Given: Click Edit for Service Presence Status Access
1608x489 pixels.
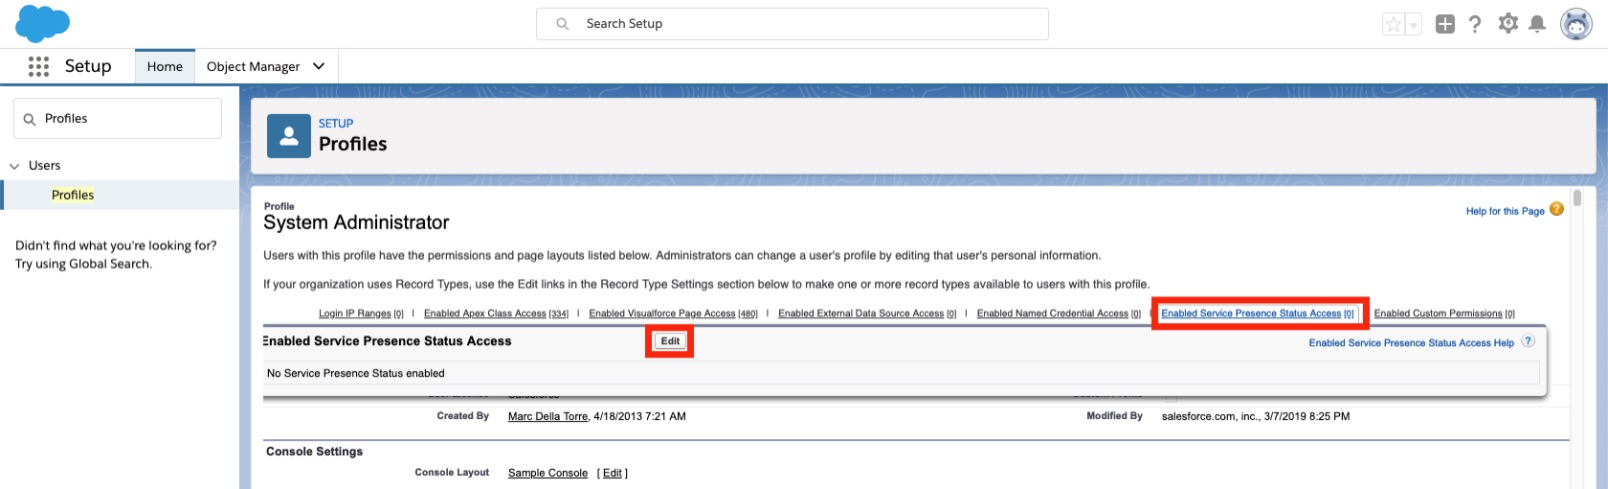Looking at the screenshot, I should pyautogui.click(x=670, y=341).
